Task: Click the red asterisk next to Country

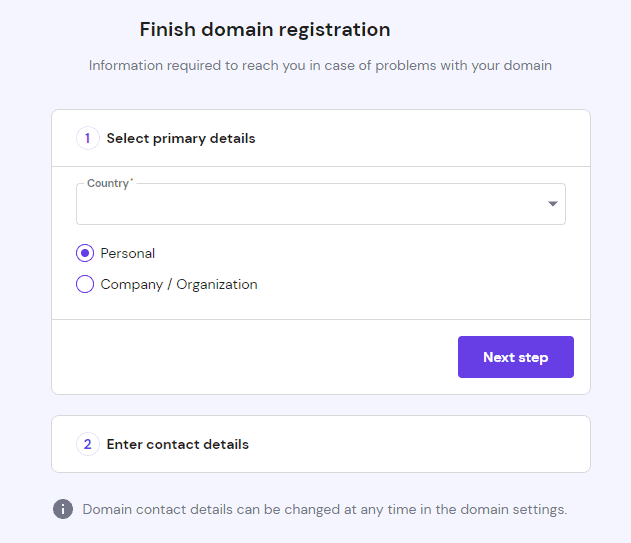Action: click(132, 180)
